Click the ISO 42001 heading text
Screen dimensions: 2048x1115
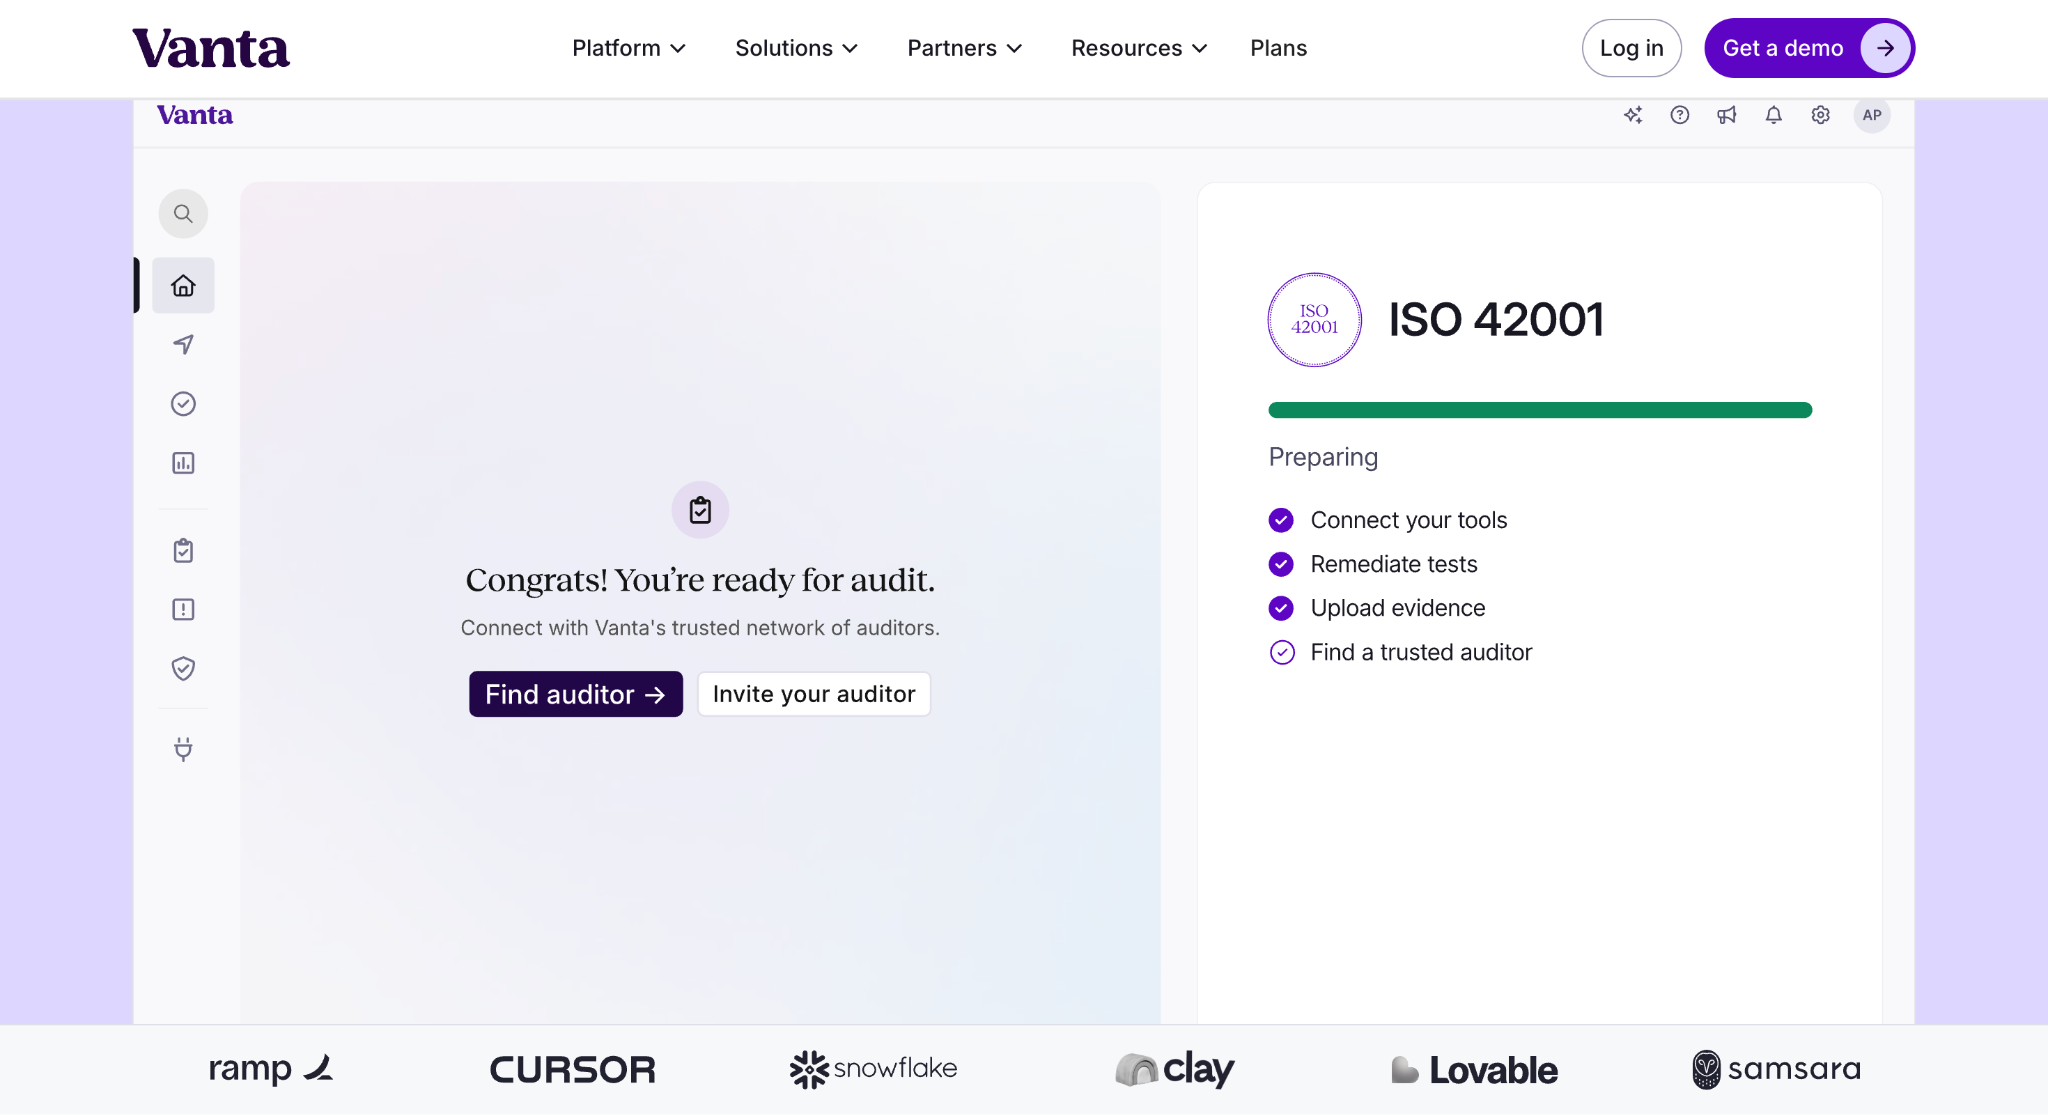(1496, 320)
